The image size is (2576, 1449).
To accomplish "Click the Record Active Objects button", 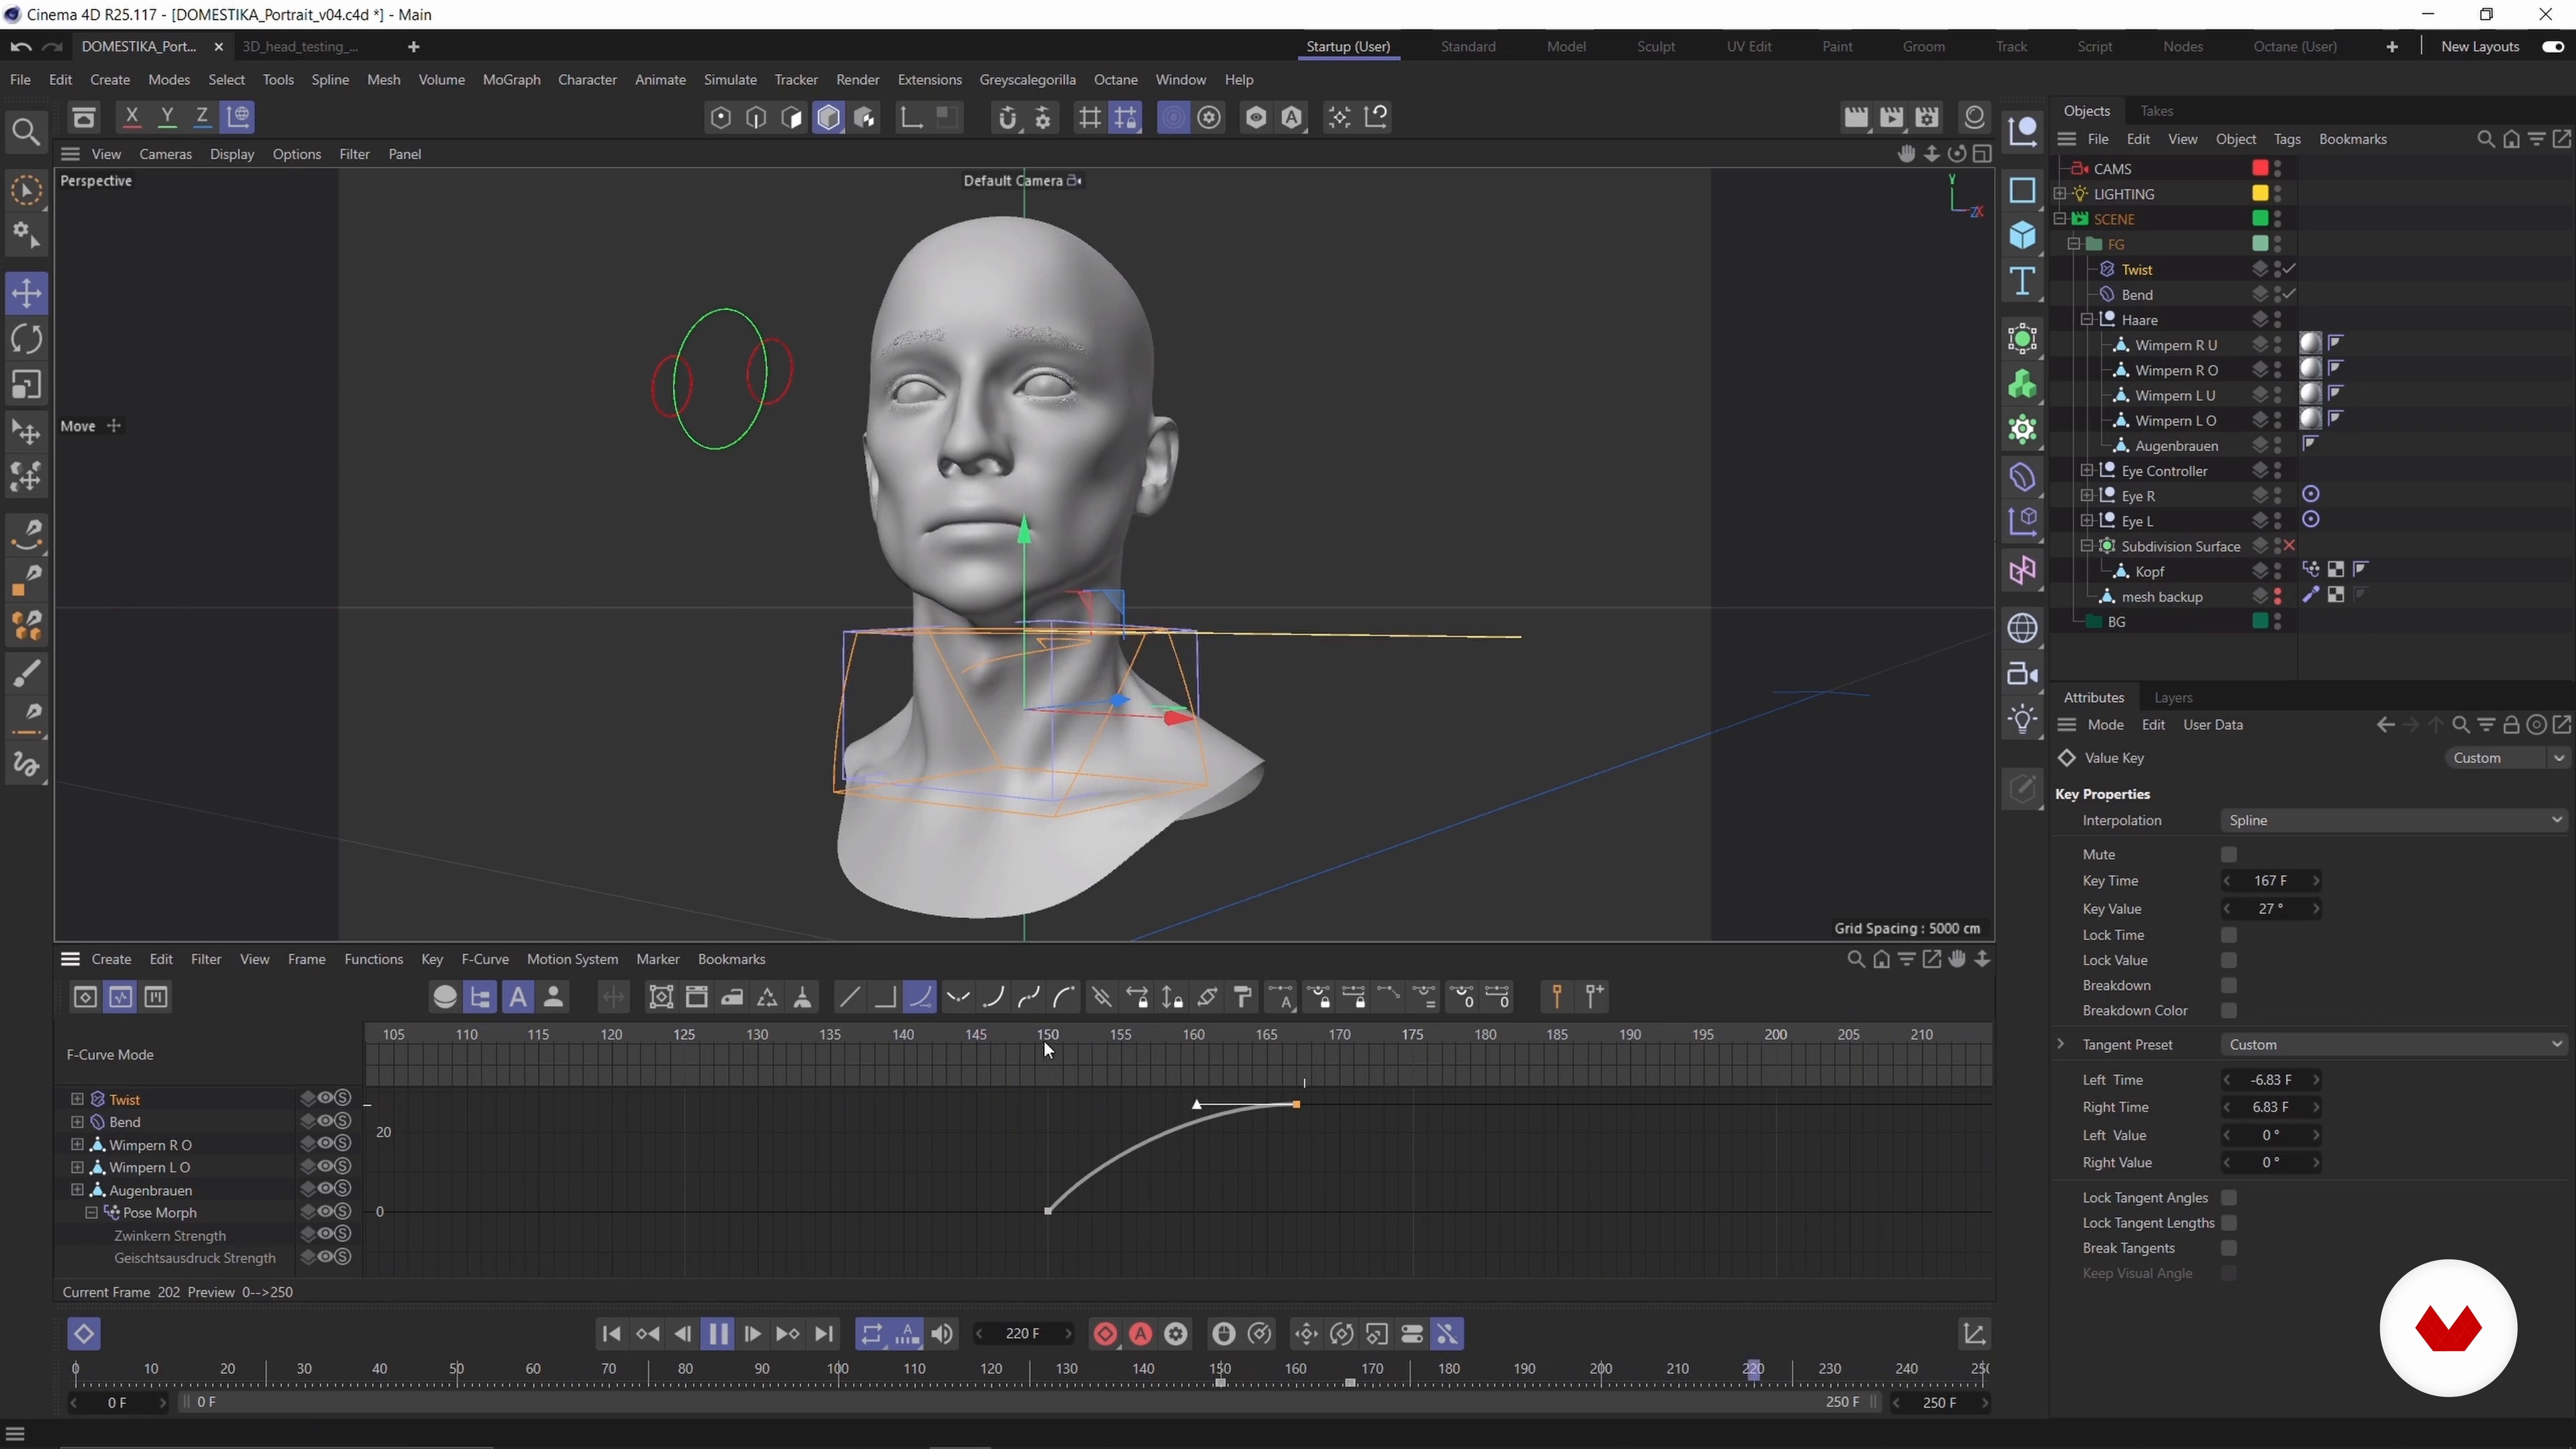I will pyautogui.click(x=1105, y=1334).
